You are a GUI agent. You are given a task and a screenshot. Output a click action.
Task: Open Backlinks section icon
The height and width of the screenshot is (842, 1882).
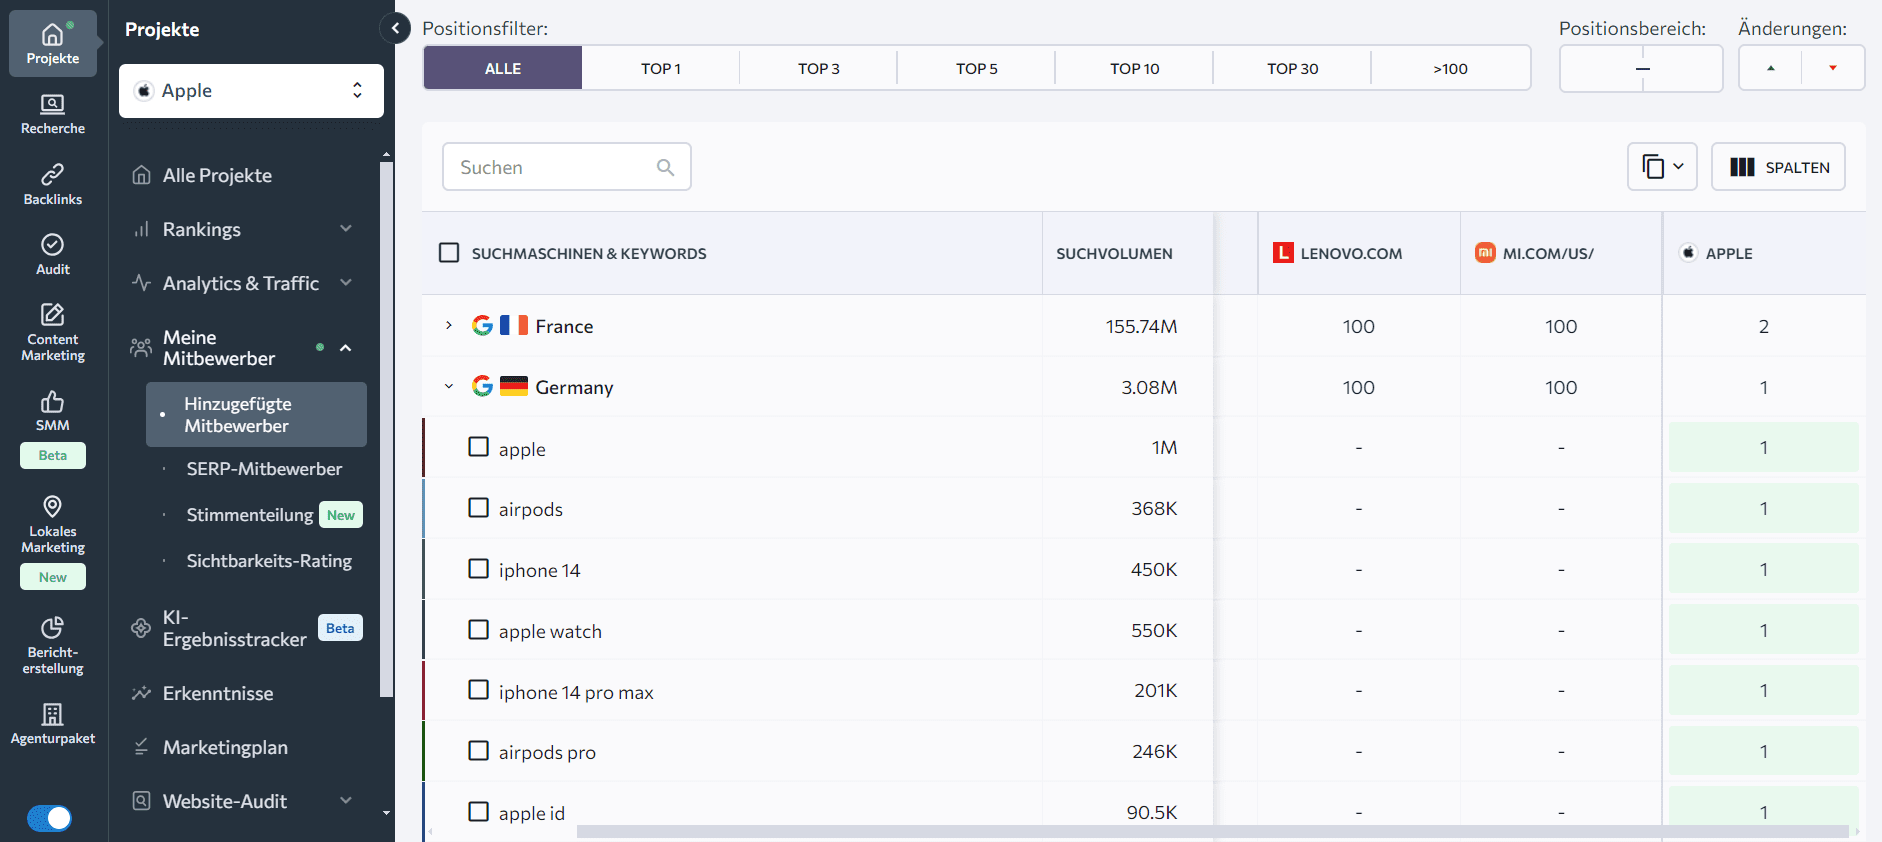[x=53, y=175]
